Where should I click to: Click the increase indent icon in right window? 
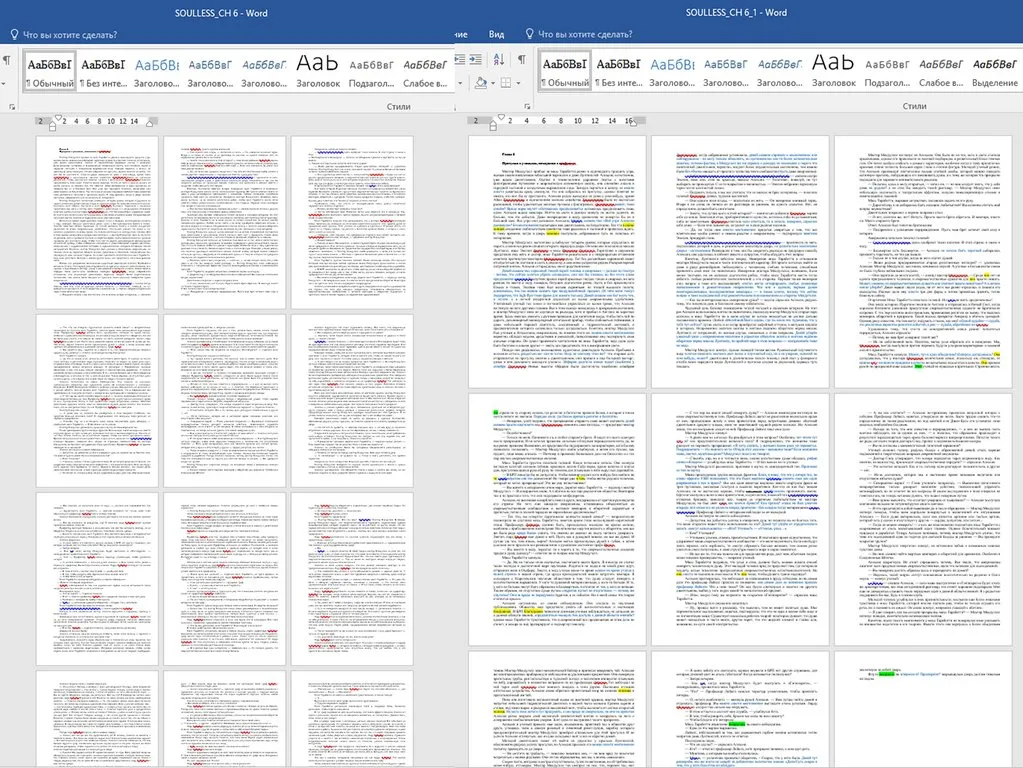click(476, 59)
